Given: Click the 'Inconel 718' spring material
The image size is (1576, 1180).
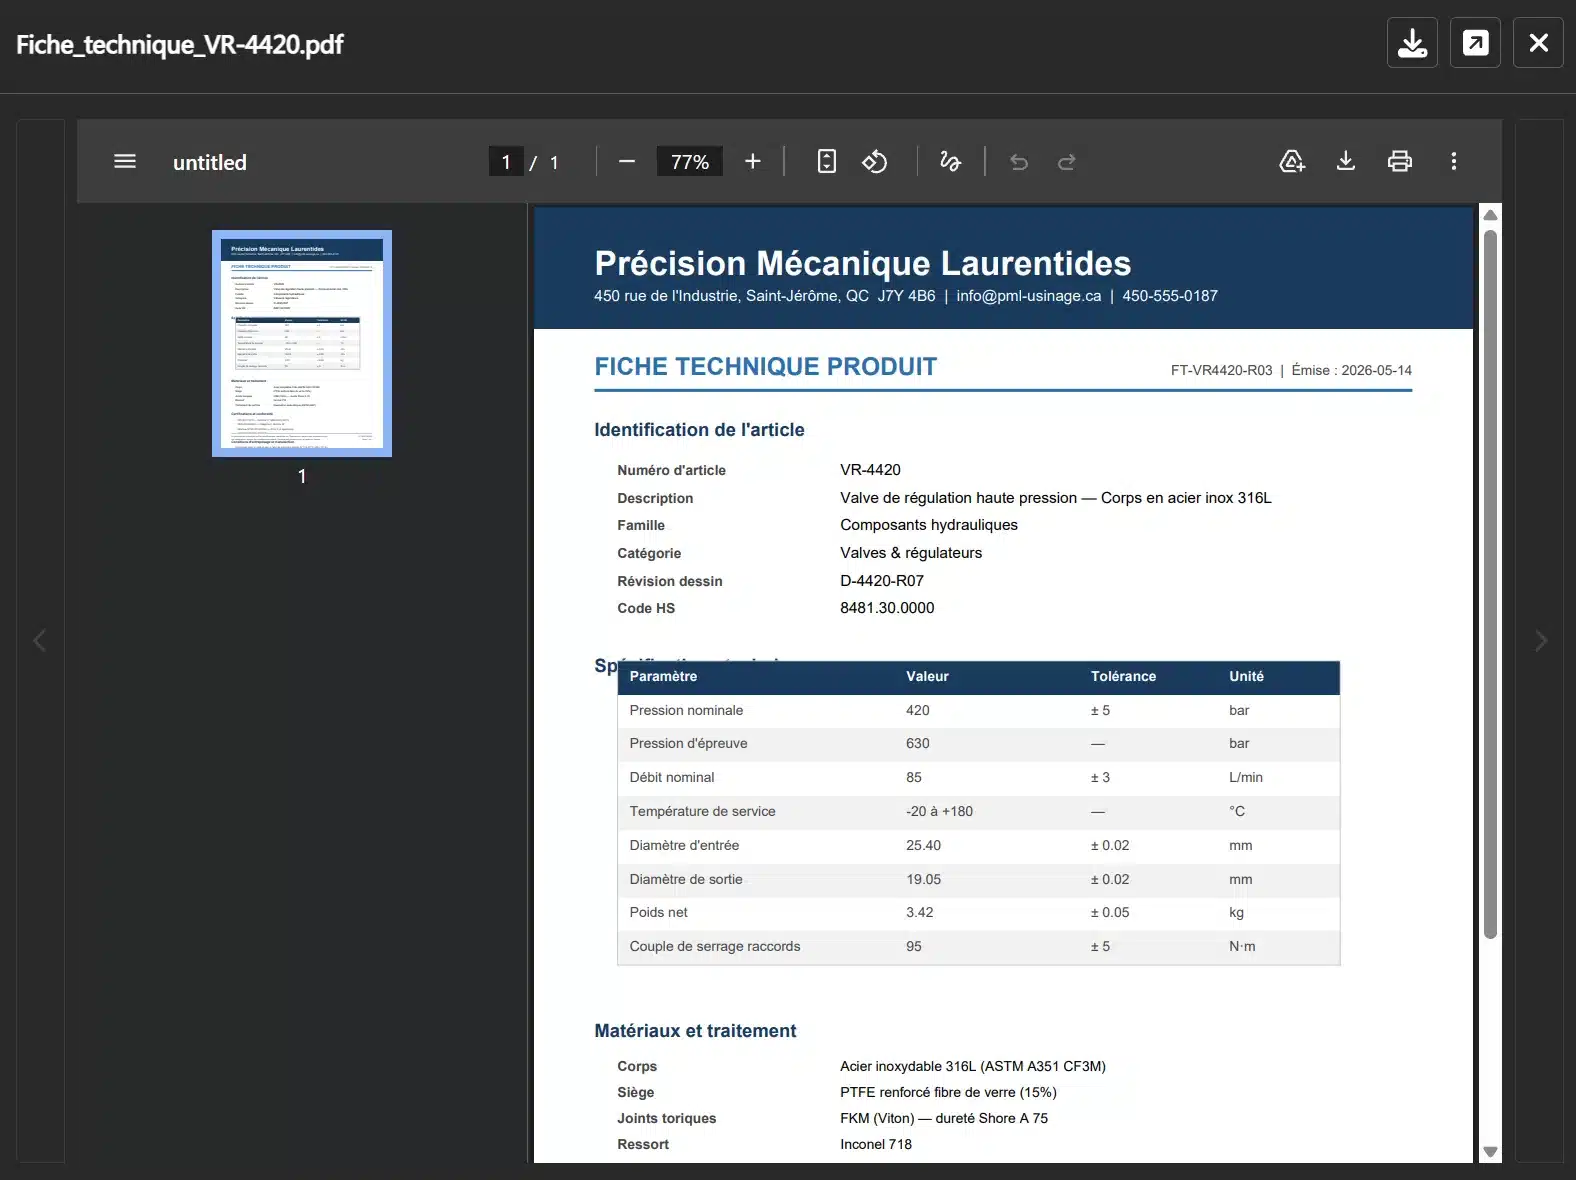Looking at the screenshot, I should tap(876, 1145).
